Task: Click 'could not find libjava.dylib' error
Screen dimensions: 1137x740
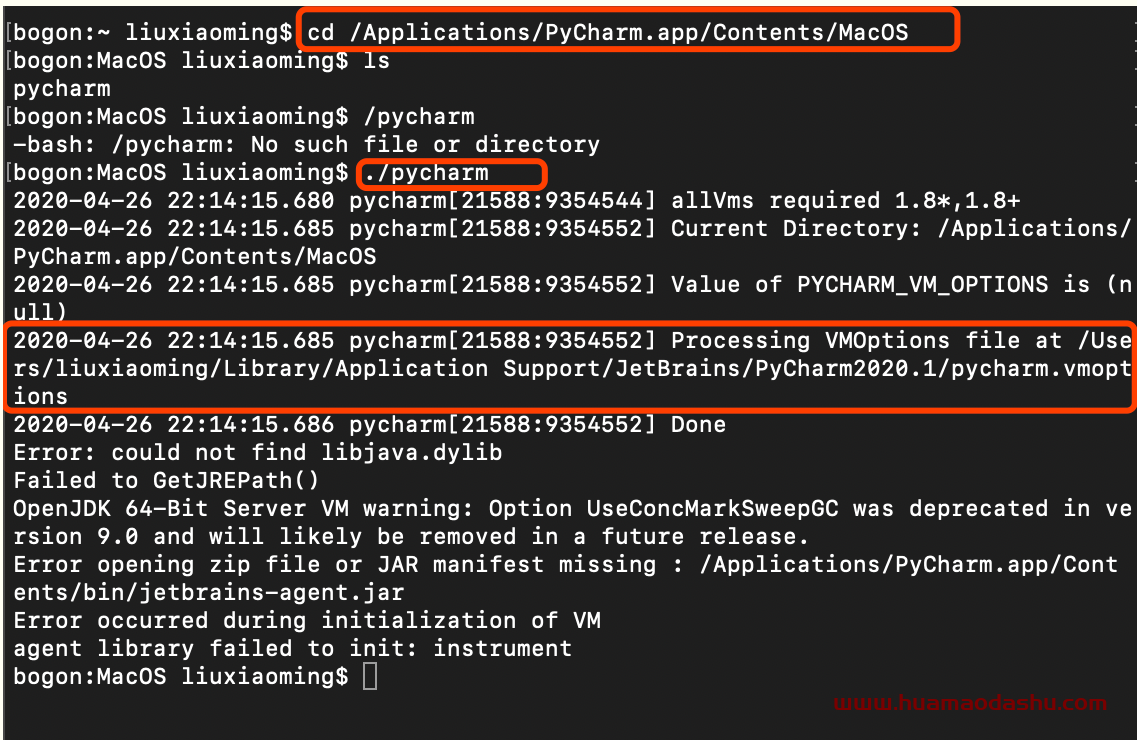Action: pyautogui.click(x=307, y=453)
